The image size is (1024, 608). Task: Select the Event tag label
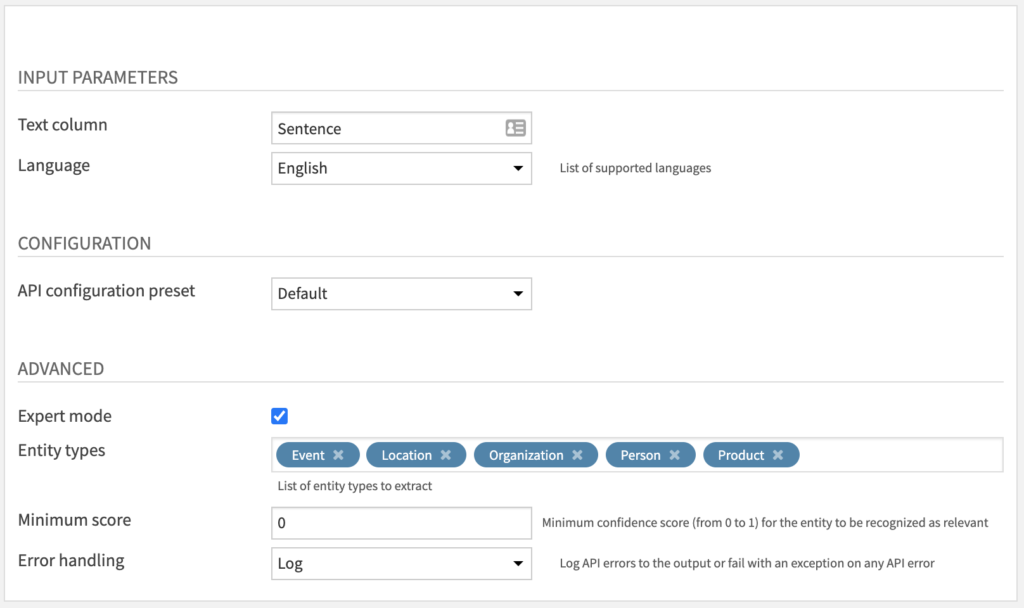click(x=308, y=455)
